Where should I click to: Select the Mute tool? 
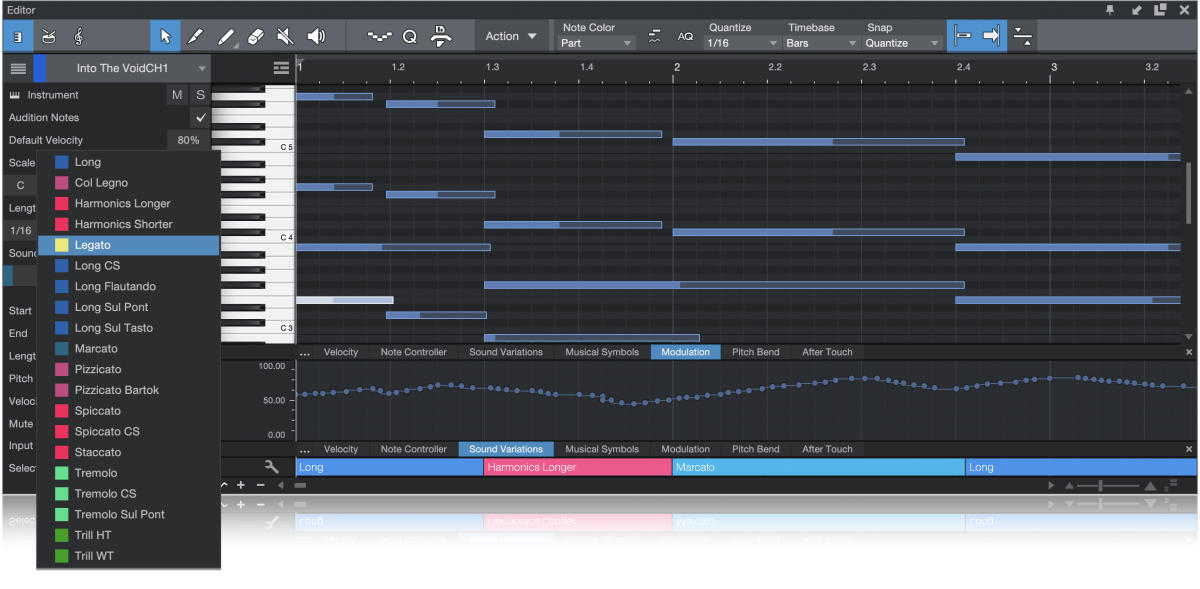285,36
